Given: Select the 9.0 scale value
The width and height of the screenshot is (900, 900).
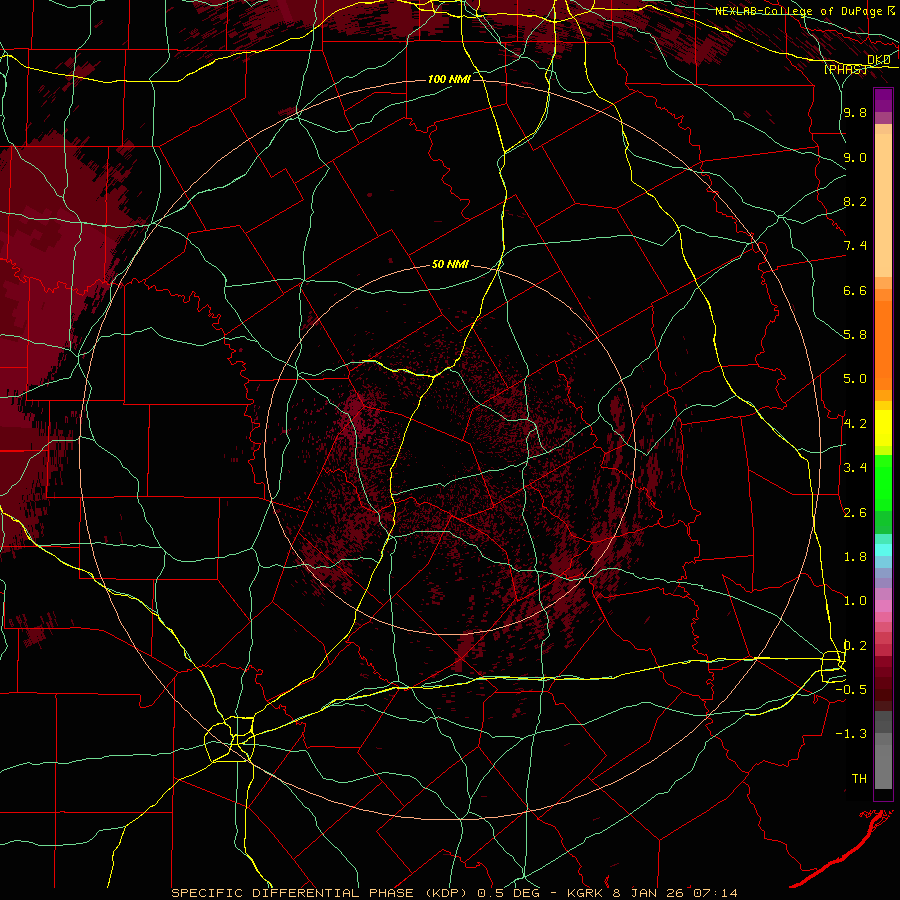Looking at the screenshot, I should tap(855, 157).
